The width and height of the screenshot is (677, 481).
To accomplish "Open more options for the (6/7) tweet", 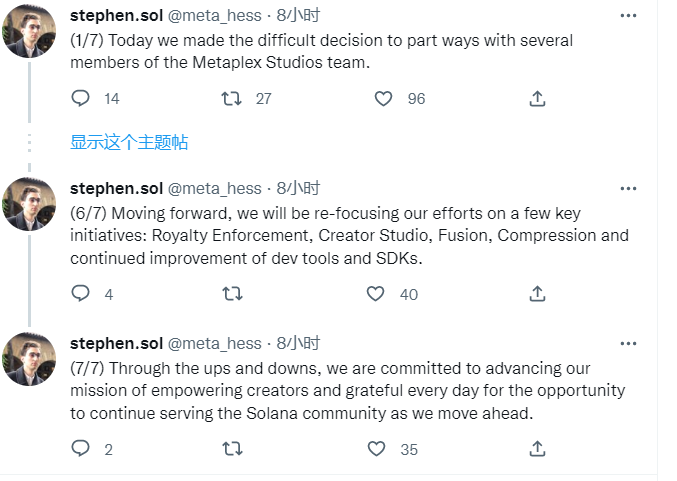I will (x=628, y=189).
